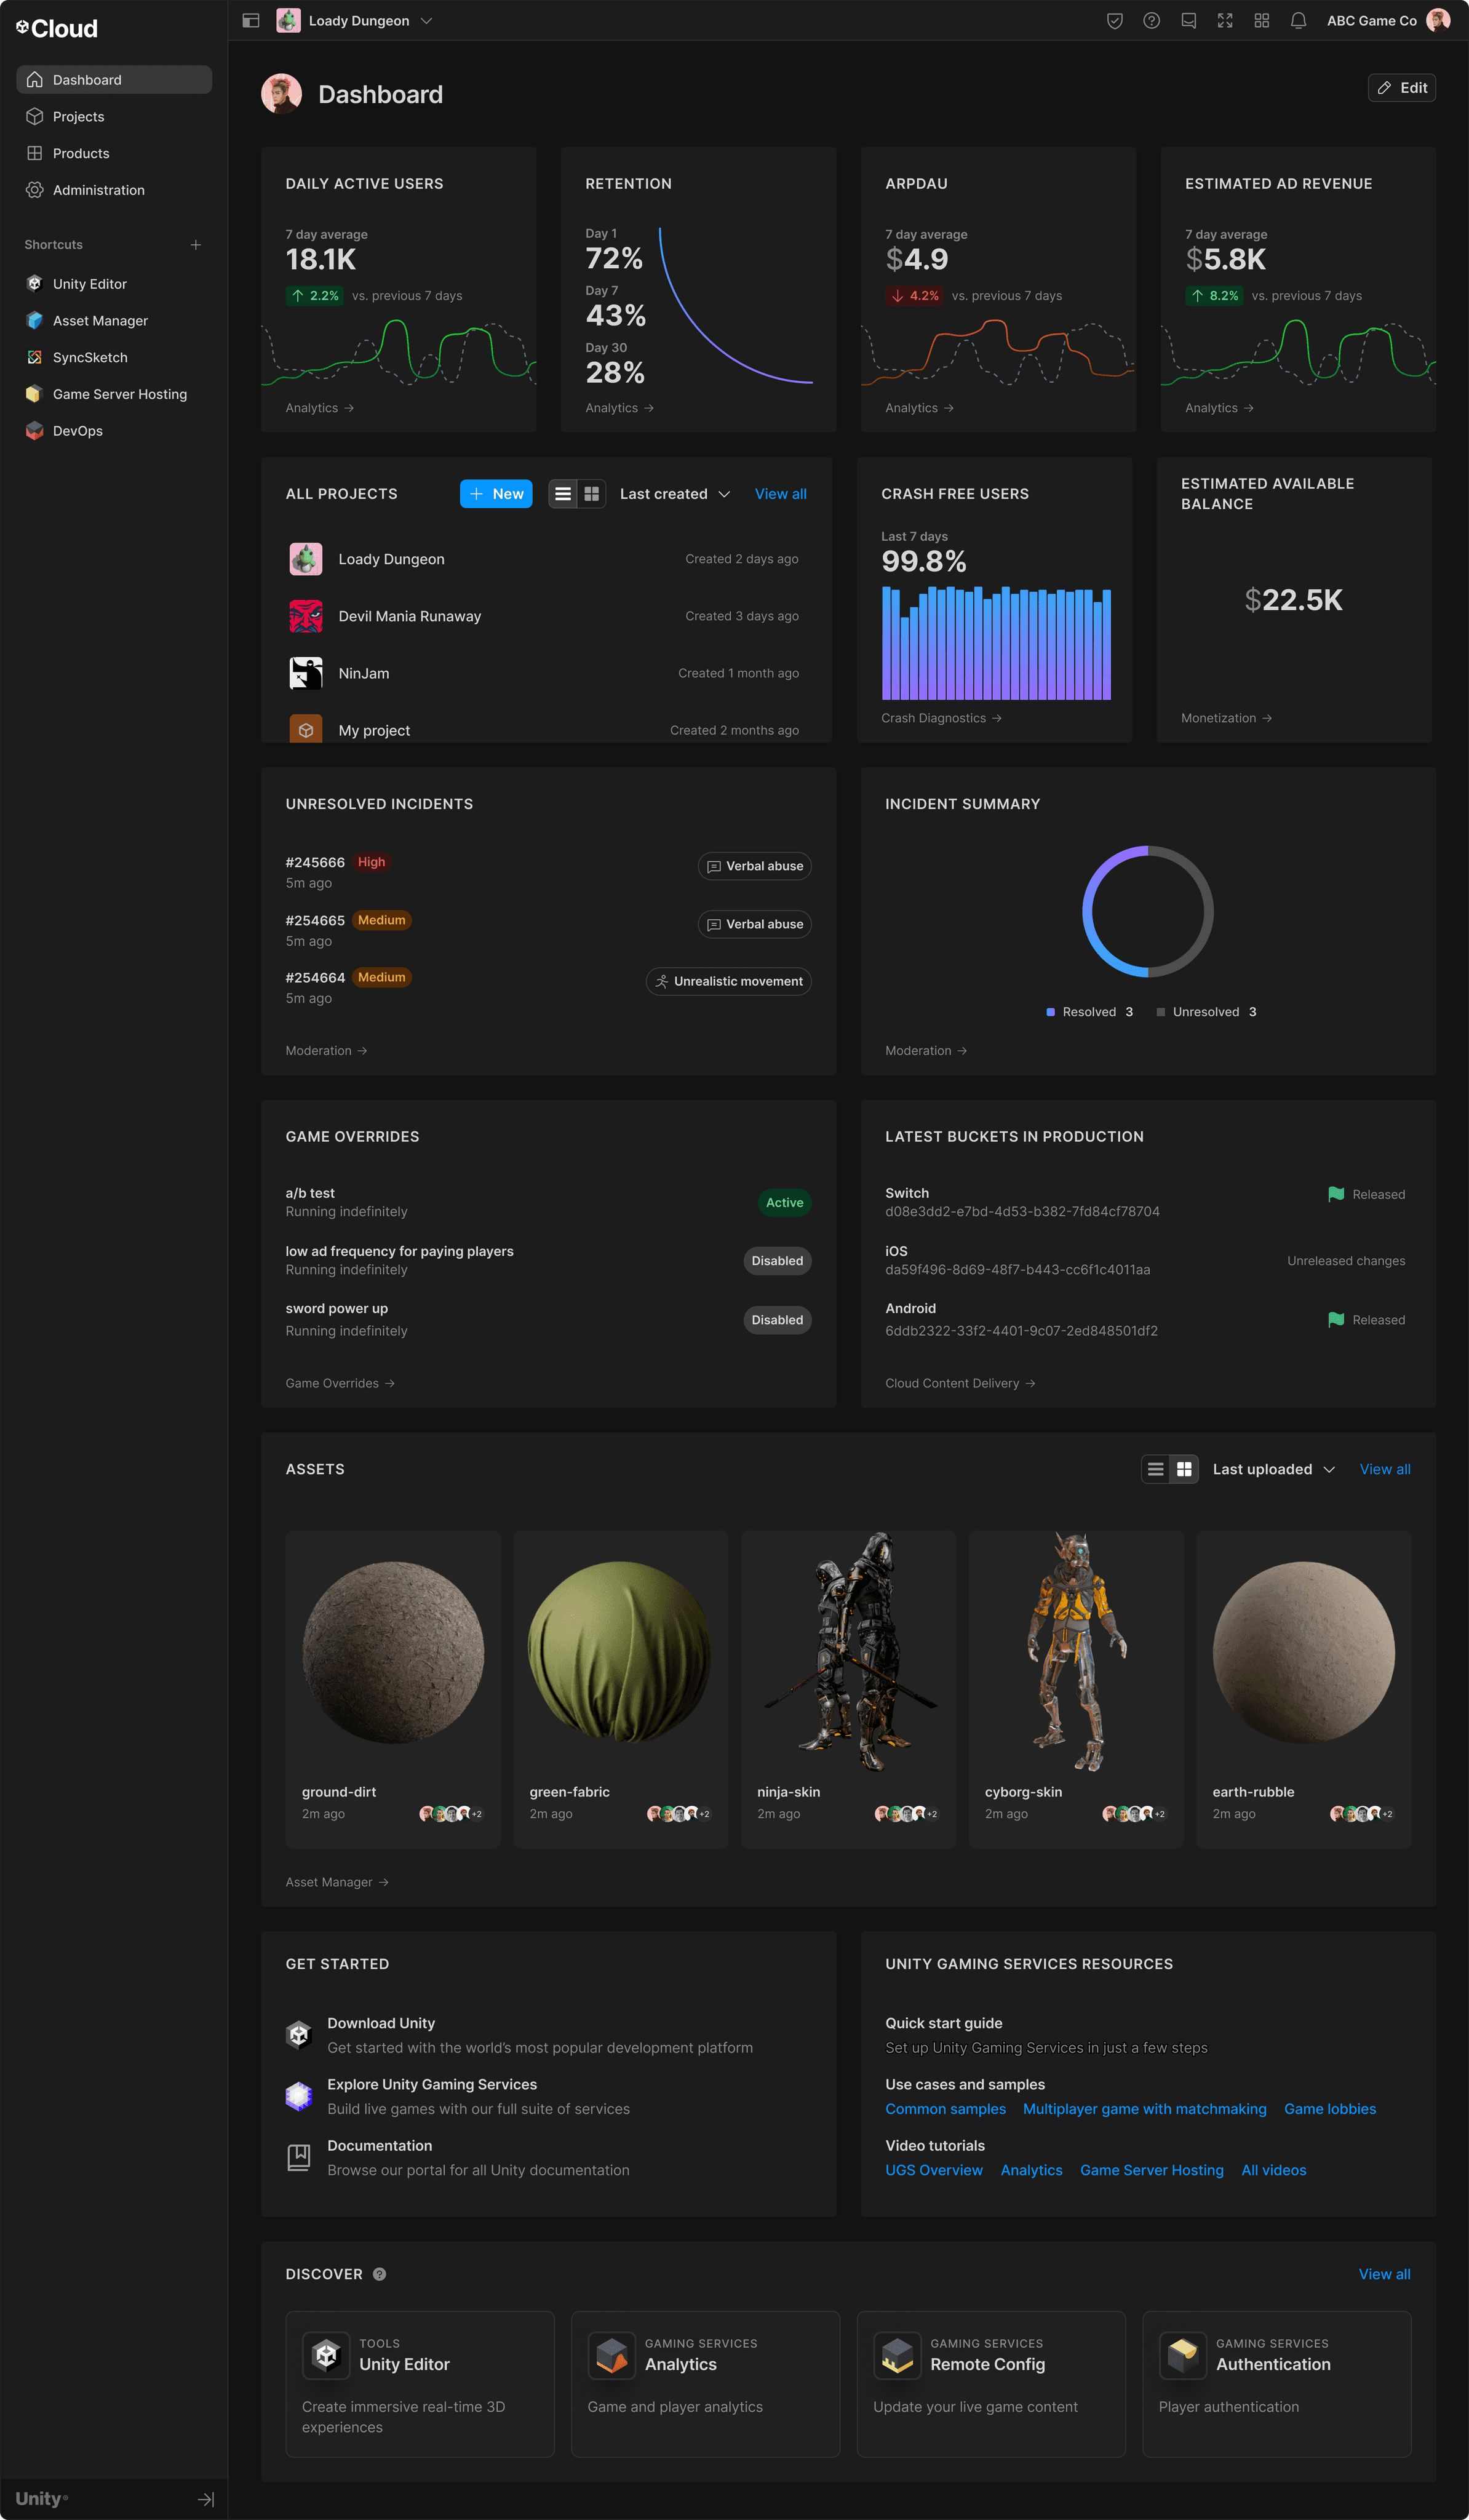Open Crash Diagnostics link
Image resolution: width=1469 pixels, height=2520 pixels.
coord(941,718)
